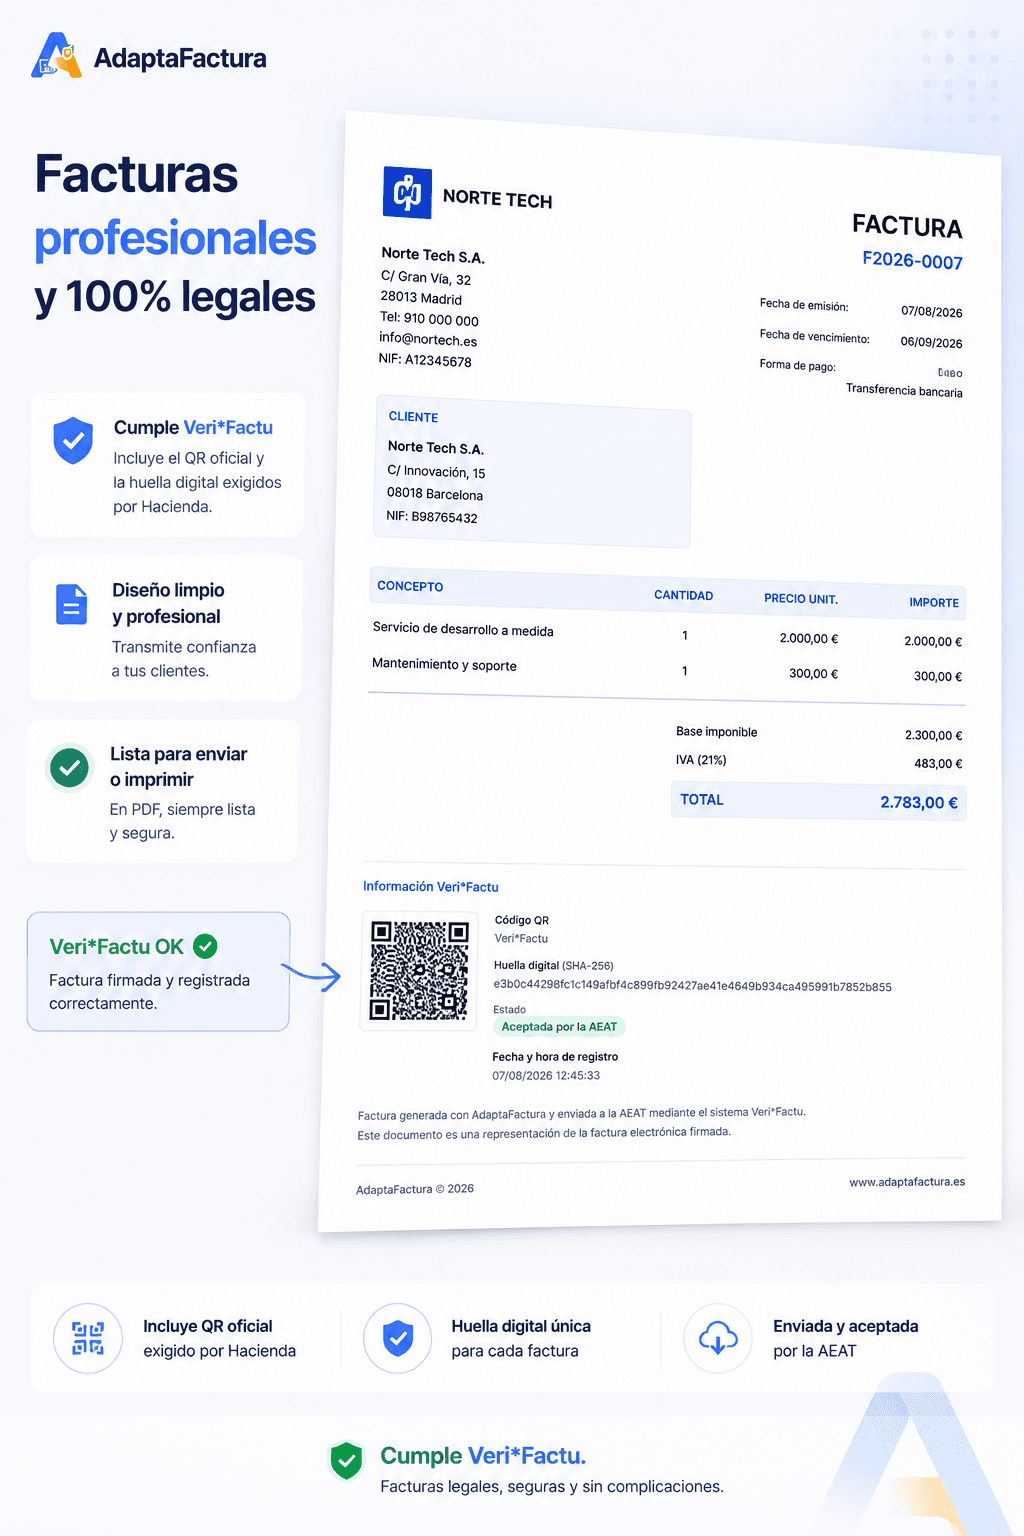Image resolution: width=1024 pixels, height=1536 pixels.
Task: Click the AdaptaFactura logo icon
Action: pyautogui.click(x=56, y=56)
